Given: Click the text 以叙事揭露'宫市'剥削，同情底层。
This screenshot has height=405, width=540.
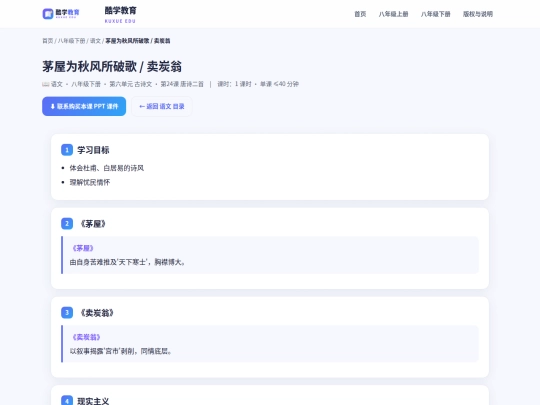Looking at the screenshot, I should pyautogui.click(x=121, y=351).
